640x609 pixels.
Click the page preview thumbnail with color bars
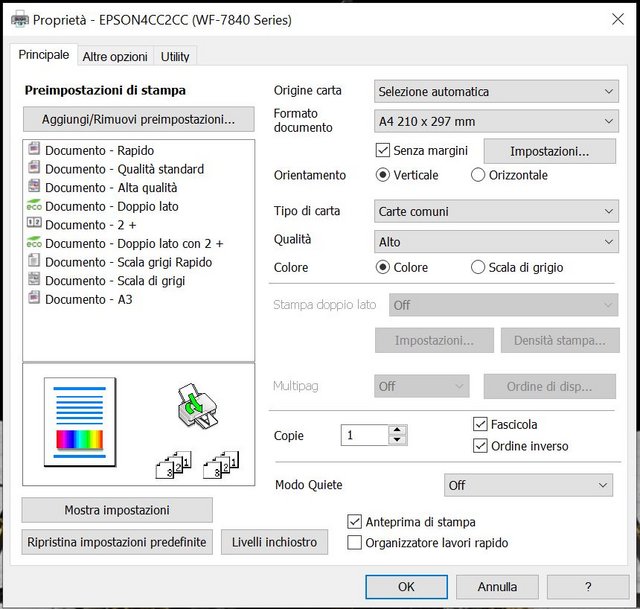coord(80,422)
